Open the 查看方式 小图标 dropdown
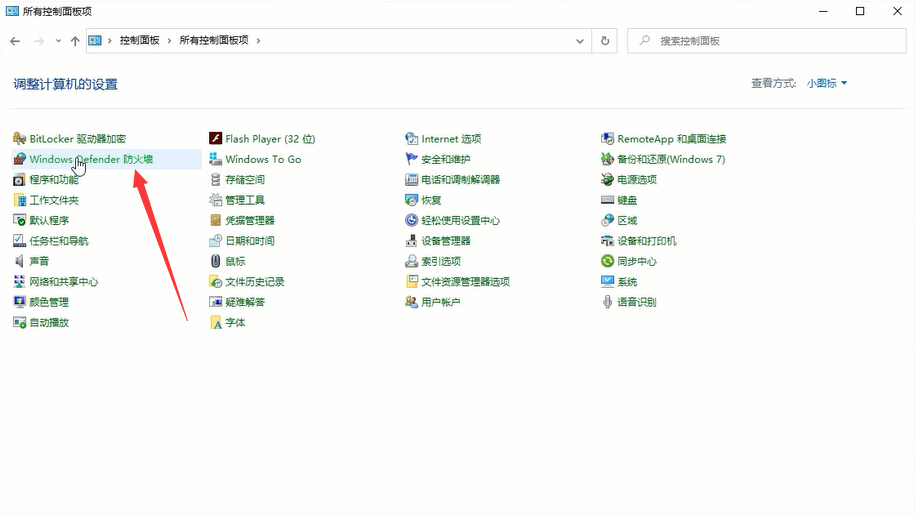 [x=827, y=84]
